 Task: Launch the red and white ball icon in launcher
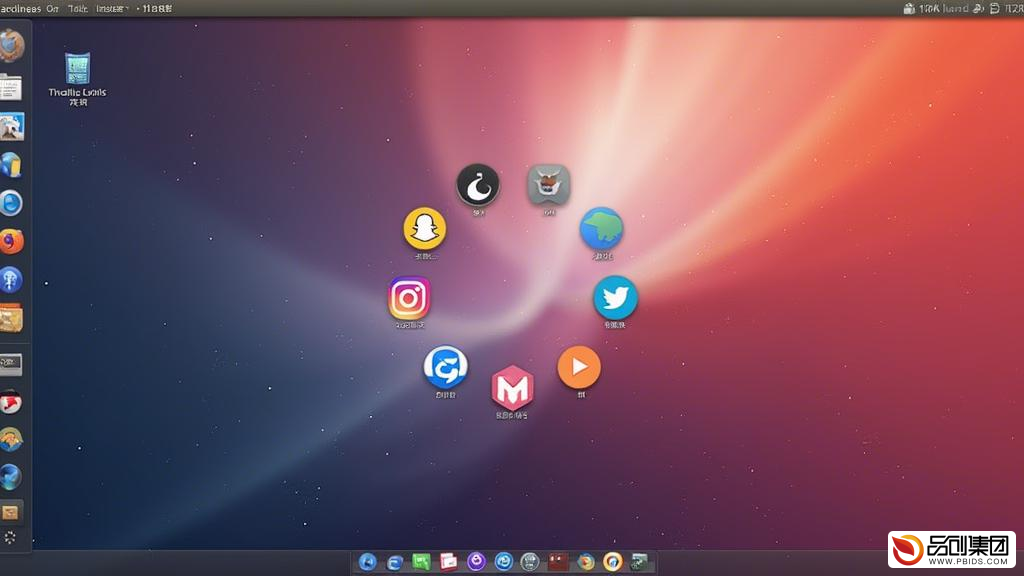point(11,402)
